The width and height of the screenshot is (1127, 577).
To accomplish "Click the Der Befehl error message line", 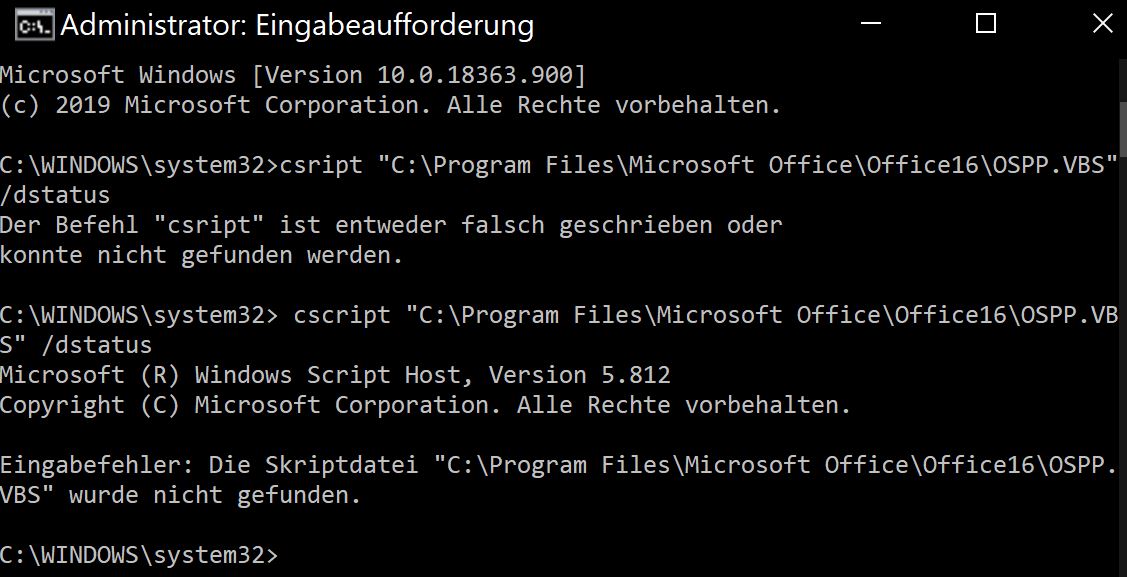I will (391, 225).
